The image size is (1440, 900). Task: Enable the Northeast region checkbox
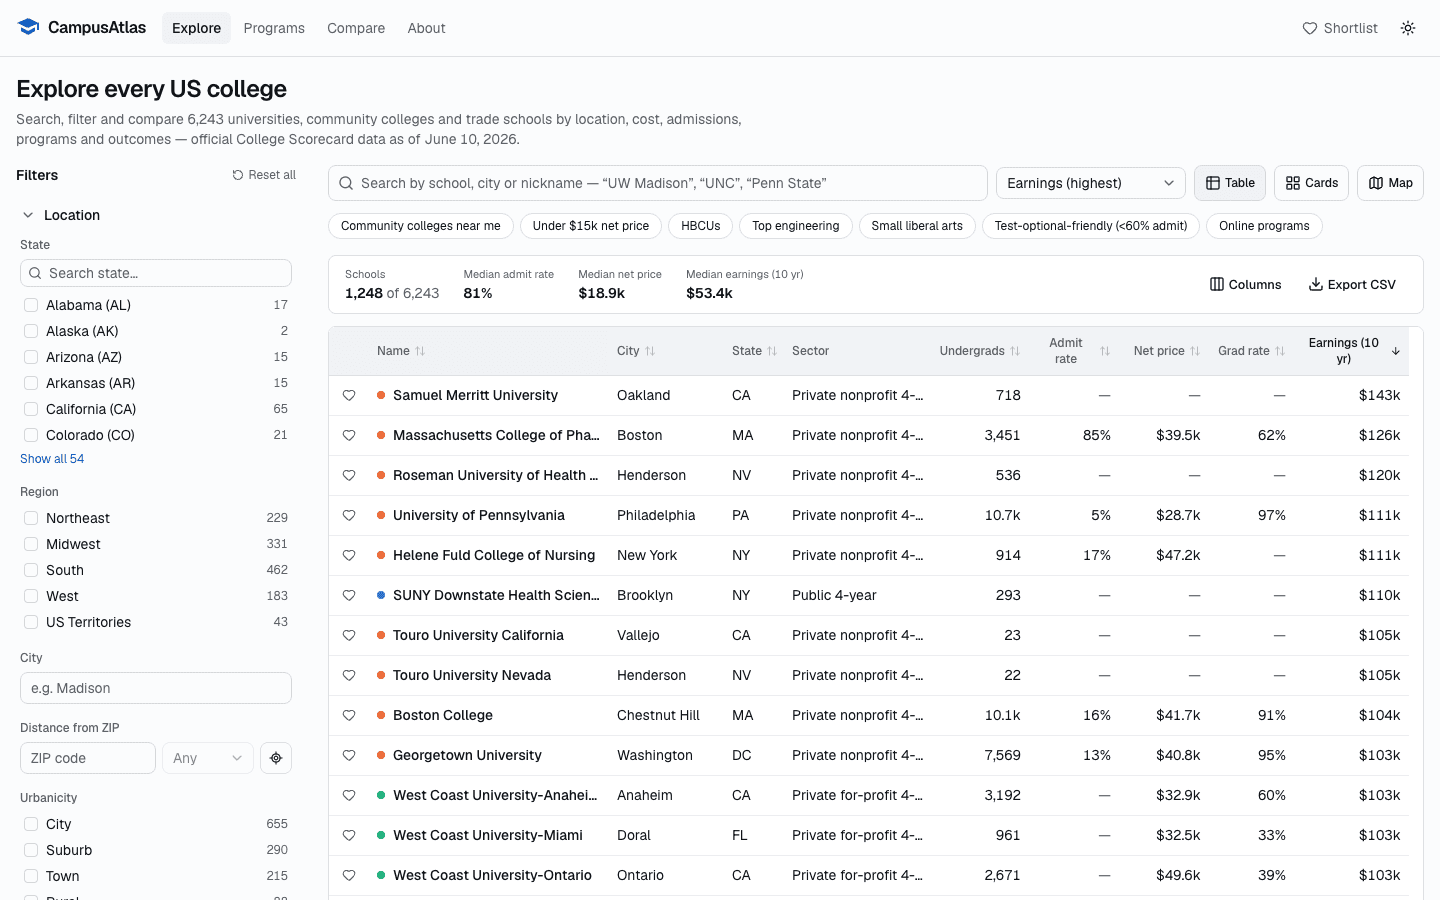pyautogui.click(x=31, y=518)
